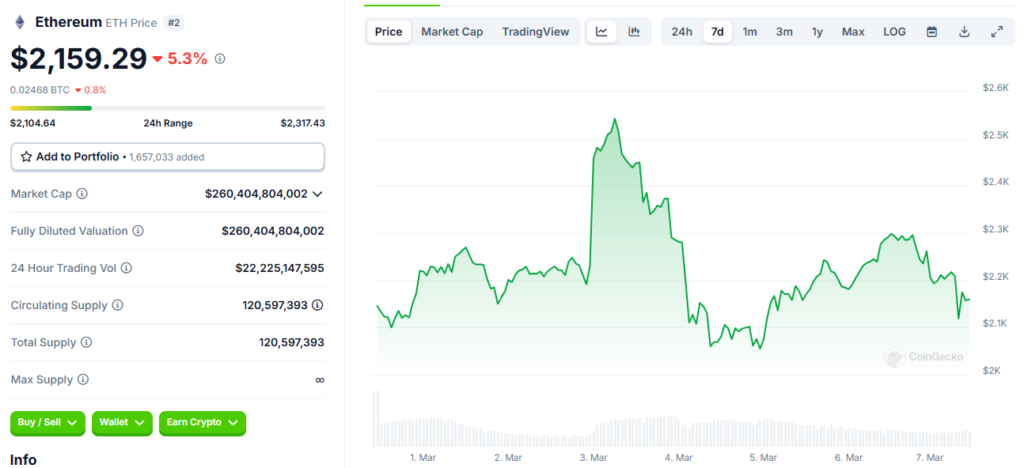Screen dimensions: 1024x468
Task: Set chart range to 1m
Action: pyautogui.click(x=750, y=31)
